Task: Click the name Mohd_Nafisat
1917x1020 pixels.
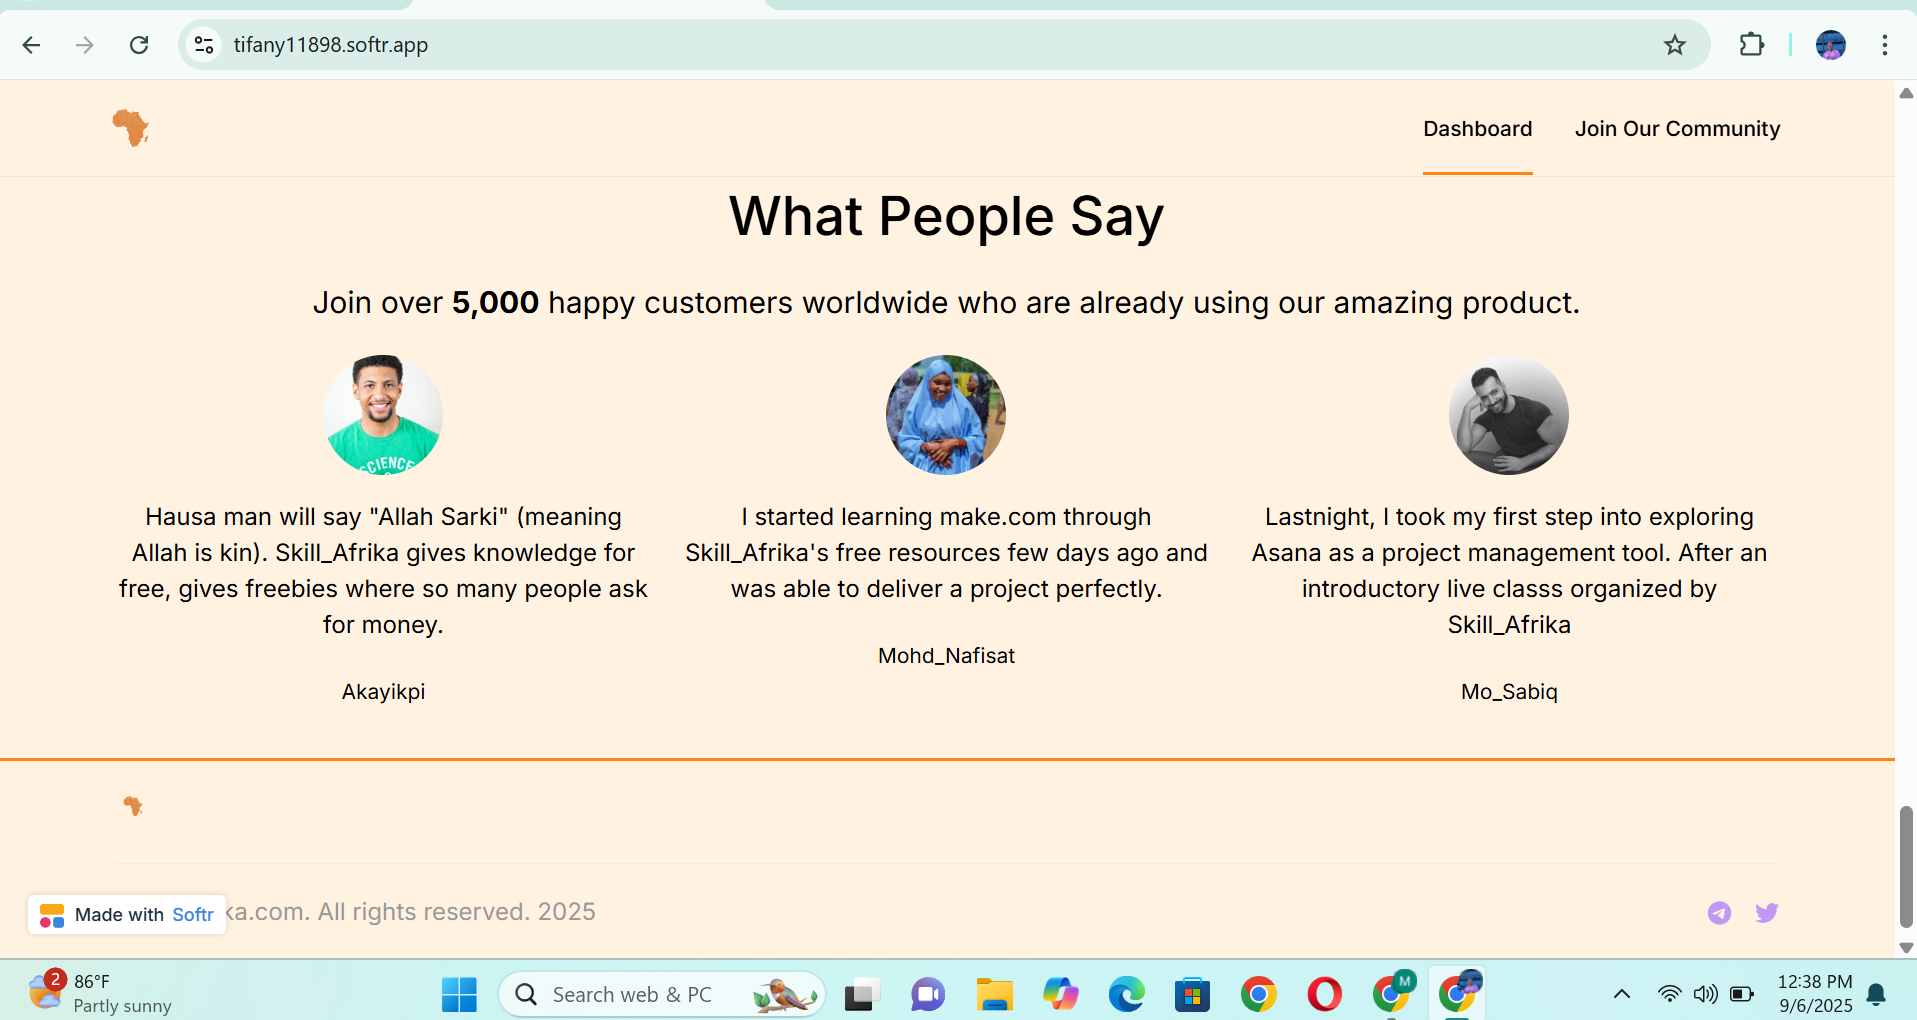Action: pos(946,656)
